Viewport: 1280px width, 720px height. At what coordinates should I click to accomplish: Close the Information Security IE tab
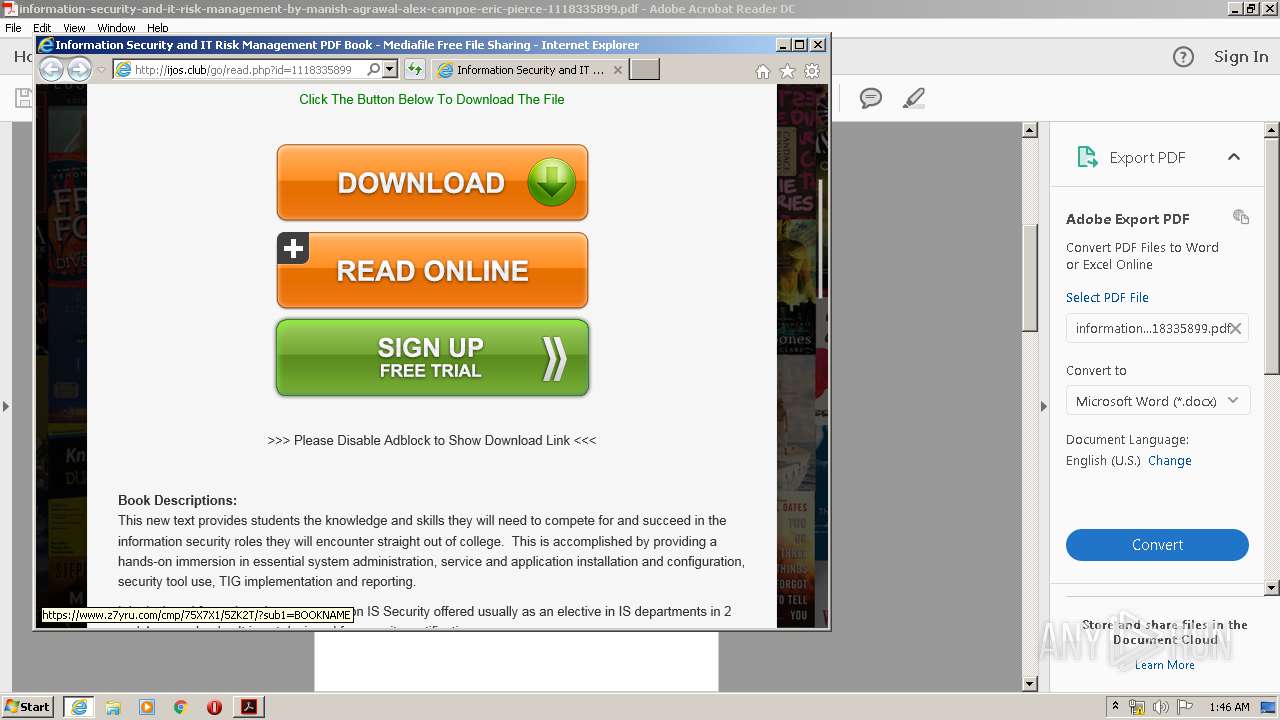tap(617, 70)
